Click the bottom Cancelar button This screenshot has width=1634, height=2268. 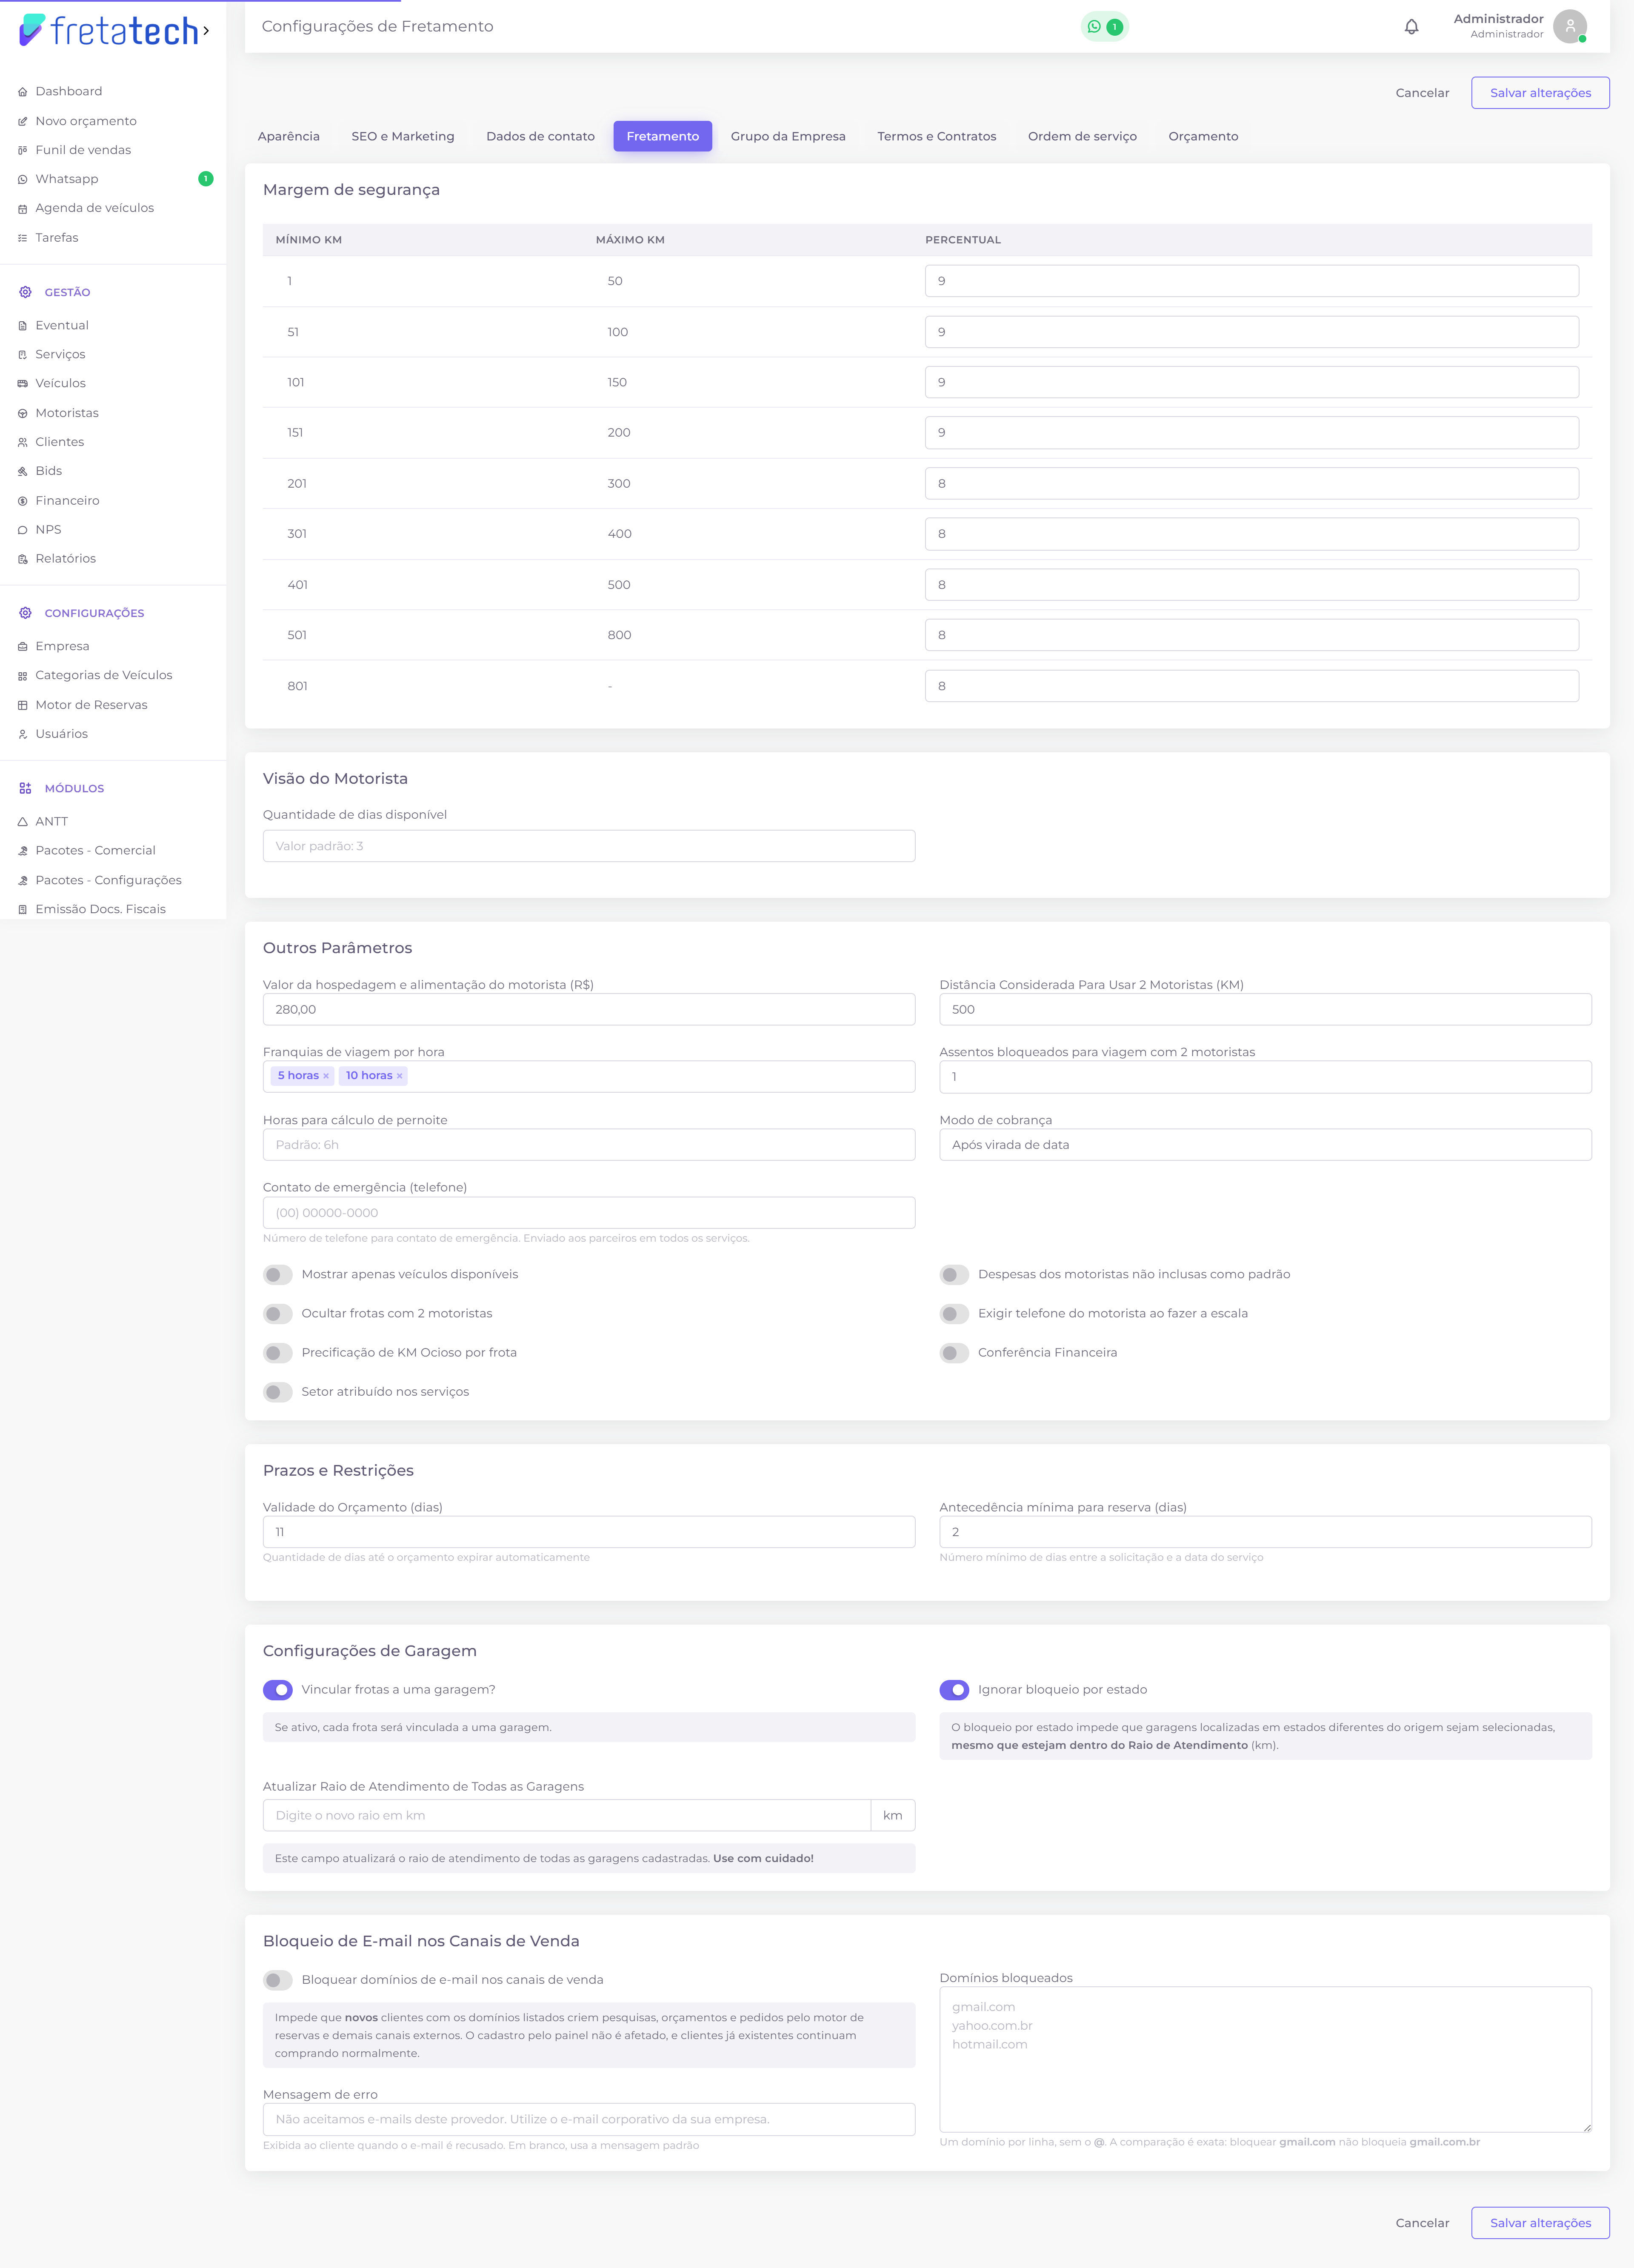coord(1422,2223)
